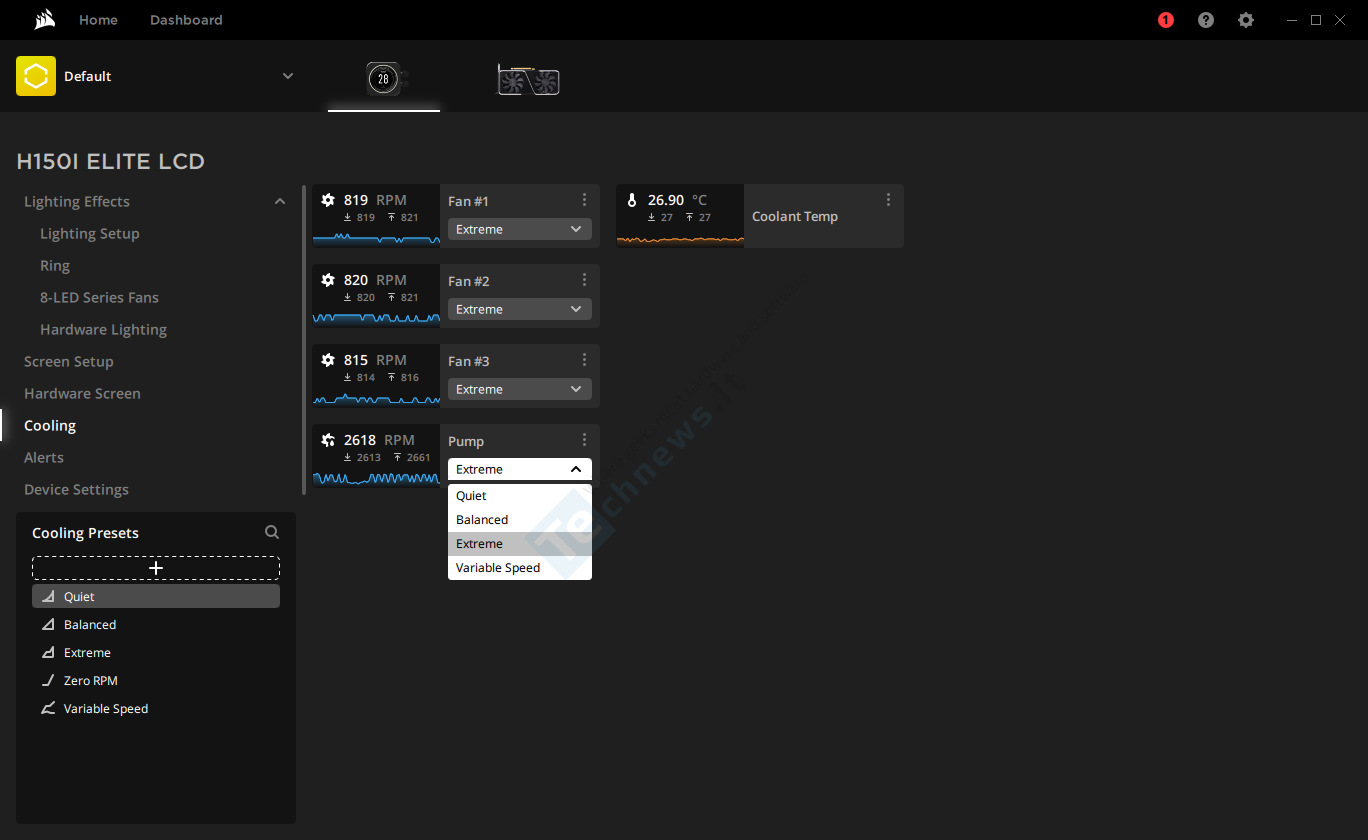Click the Fan #1 gear icon
Image resolution: width=1368 pixels, height=840 pixels.
(x=328, y=200)
